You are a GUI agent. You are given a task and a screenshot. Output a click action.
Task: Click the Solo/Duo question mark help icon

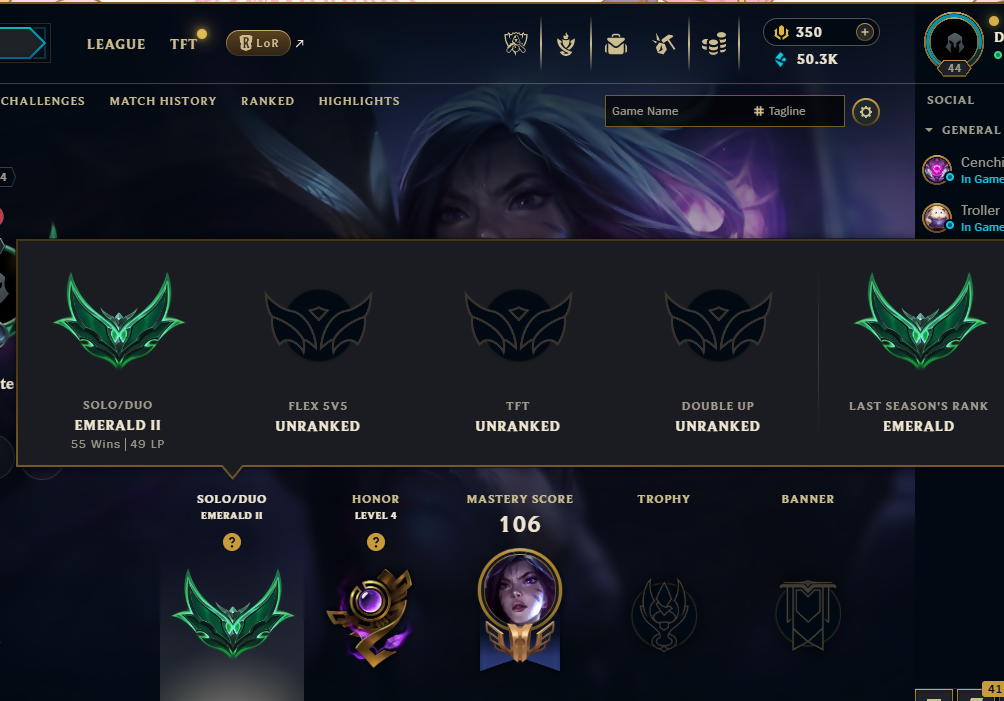[232, 542]
